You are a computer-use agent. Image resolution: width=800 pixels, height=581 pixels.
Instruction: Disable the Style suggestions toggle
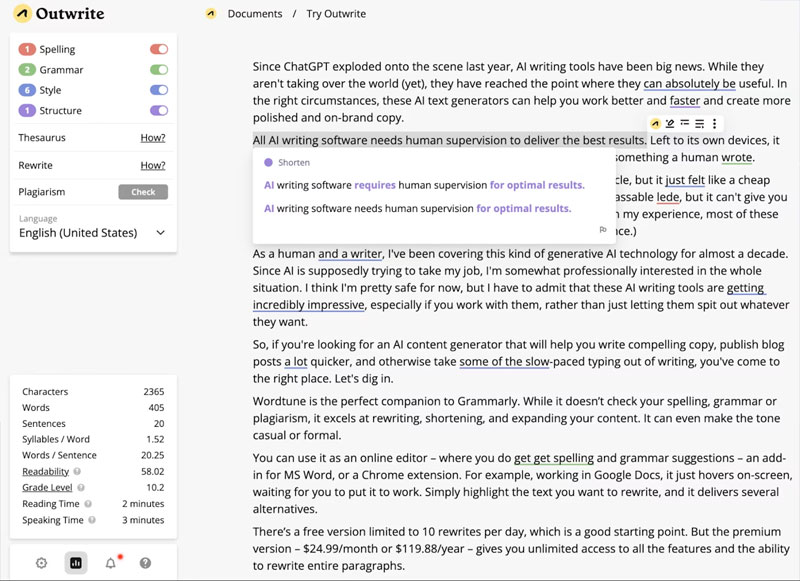click(x=158, y=90)
